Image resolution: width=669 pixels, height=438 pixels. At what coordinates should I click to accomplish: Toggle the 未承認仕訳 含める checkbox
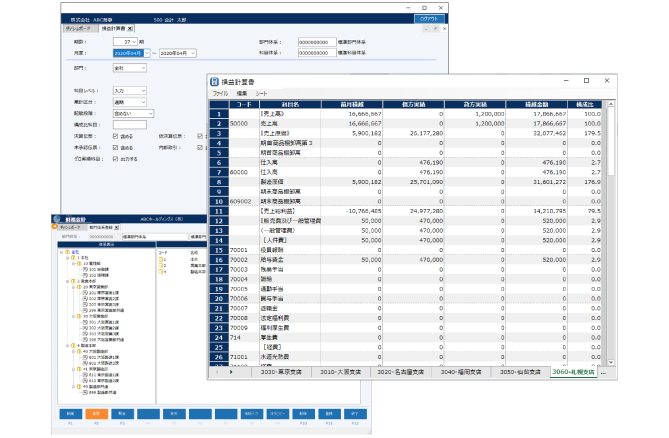coord(117,146)
